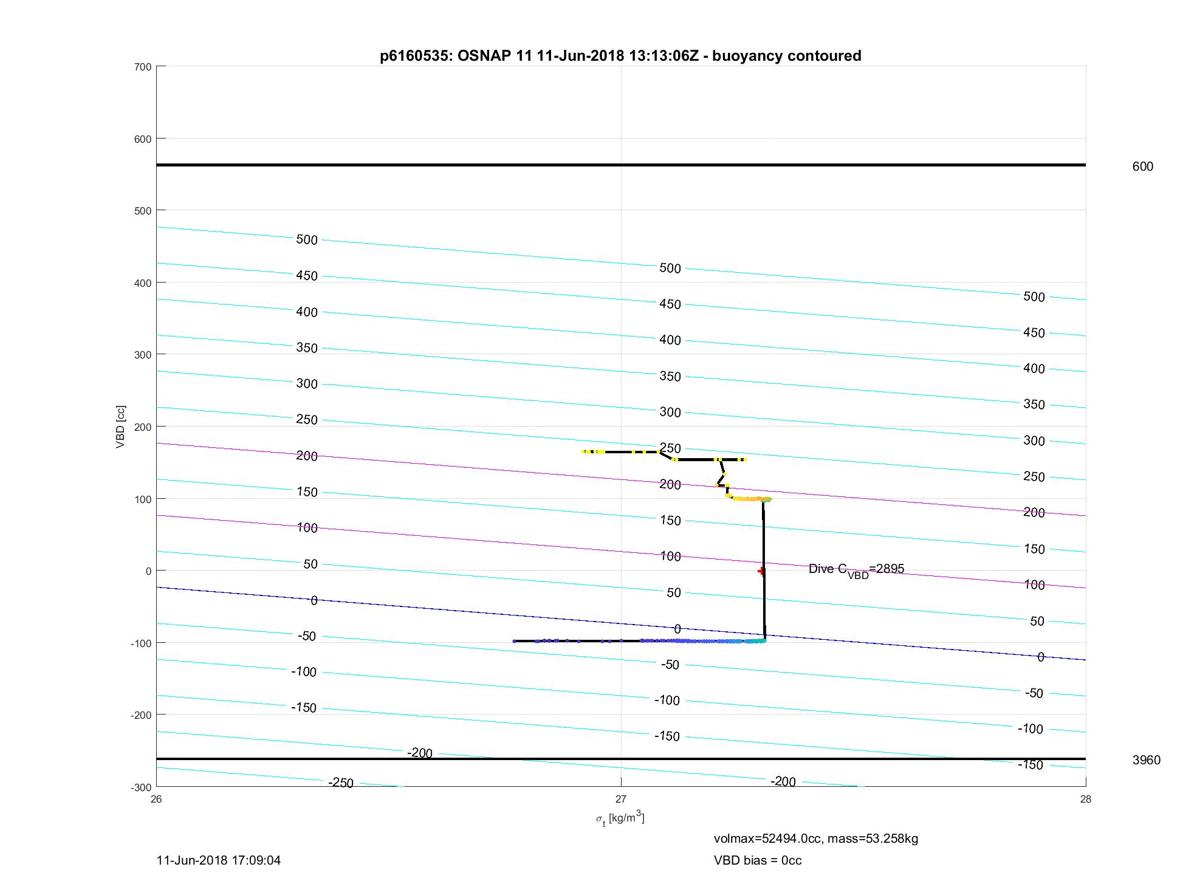The height and width of the screenshot is (885, 1200).
Task: Click the '3960' label outside the right axis
Action: pyautogui.click(x=1146, y=760)
